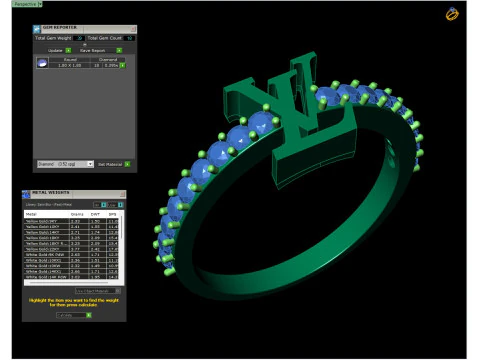
Task: Click the Round shape header cell
Action: click(x=70, y=59)
